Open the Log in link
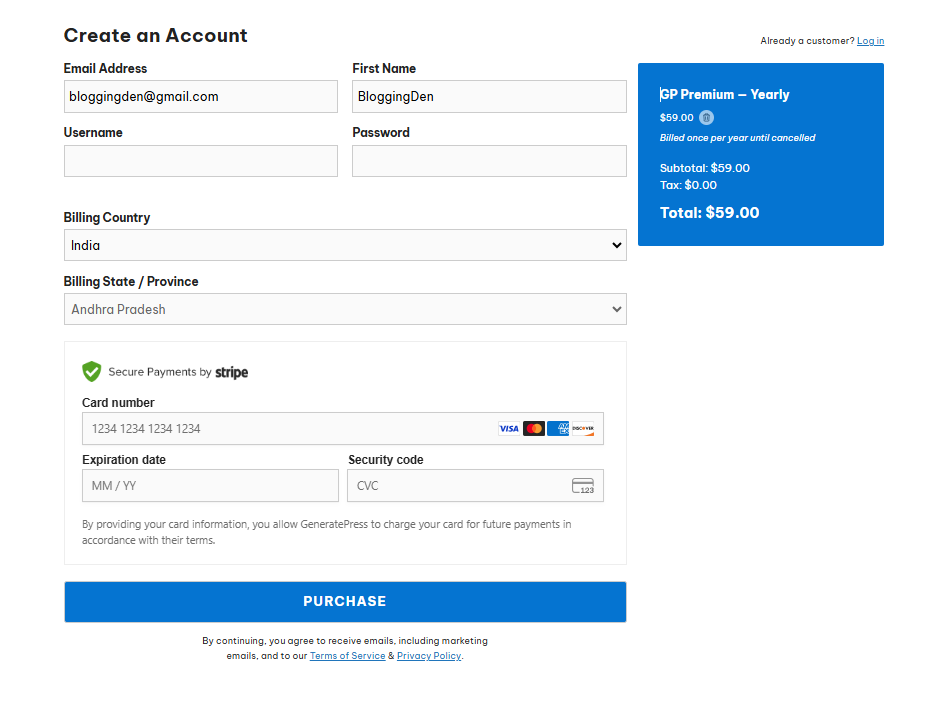 click(870, 40)
